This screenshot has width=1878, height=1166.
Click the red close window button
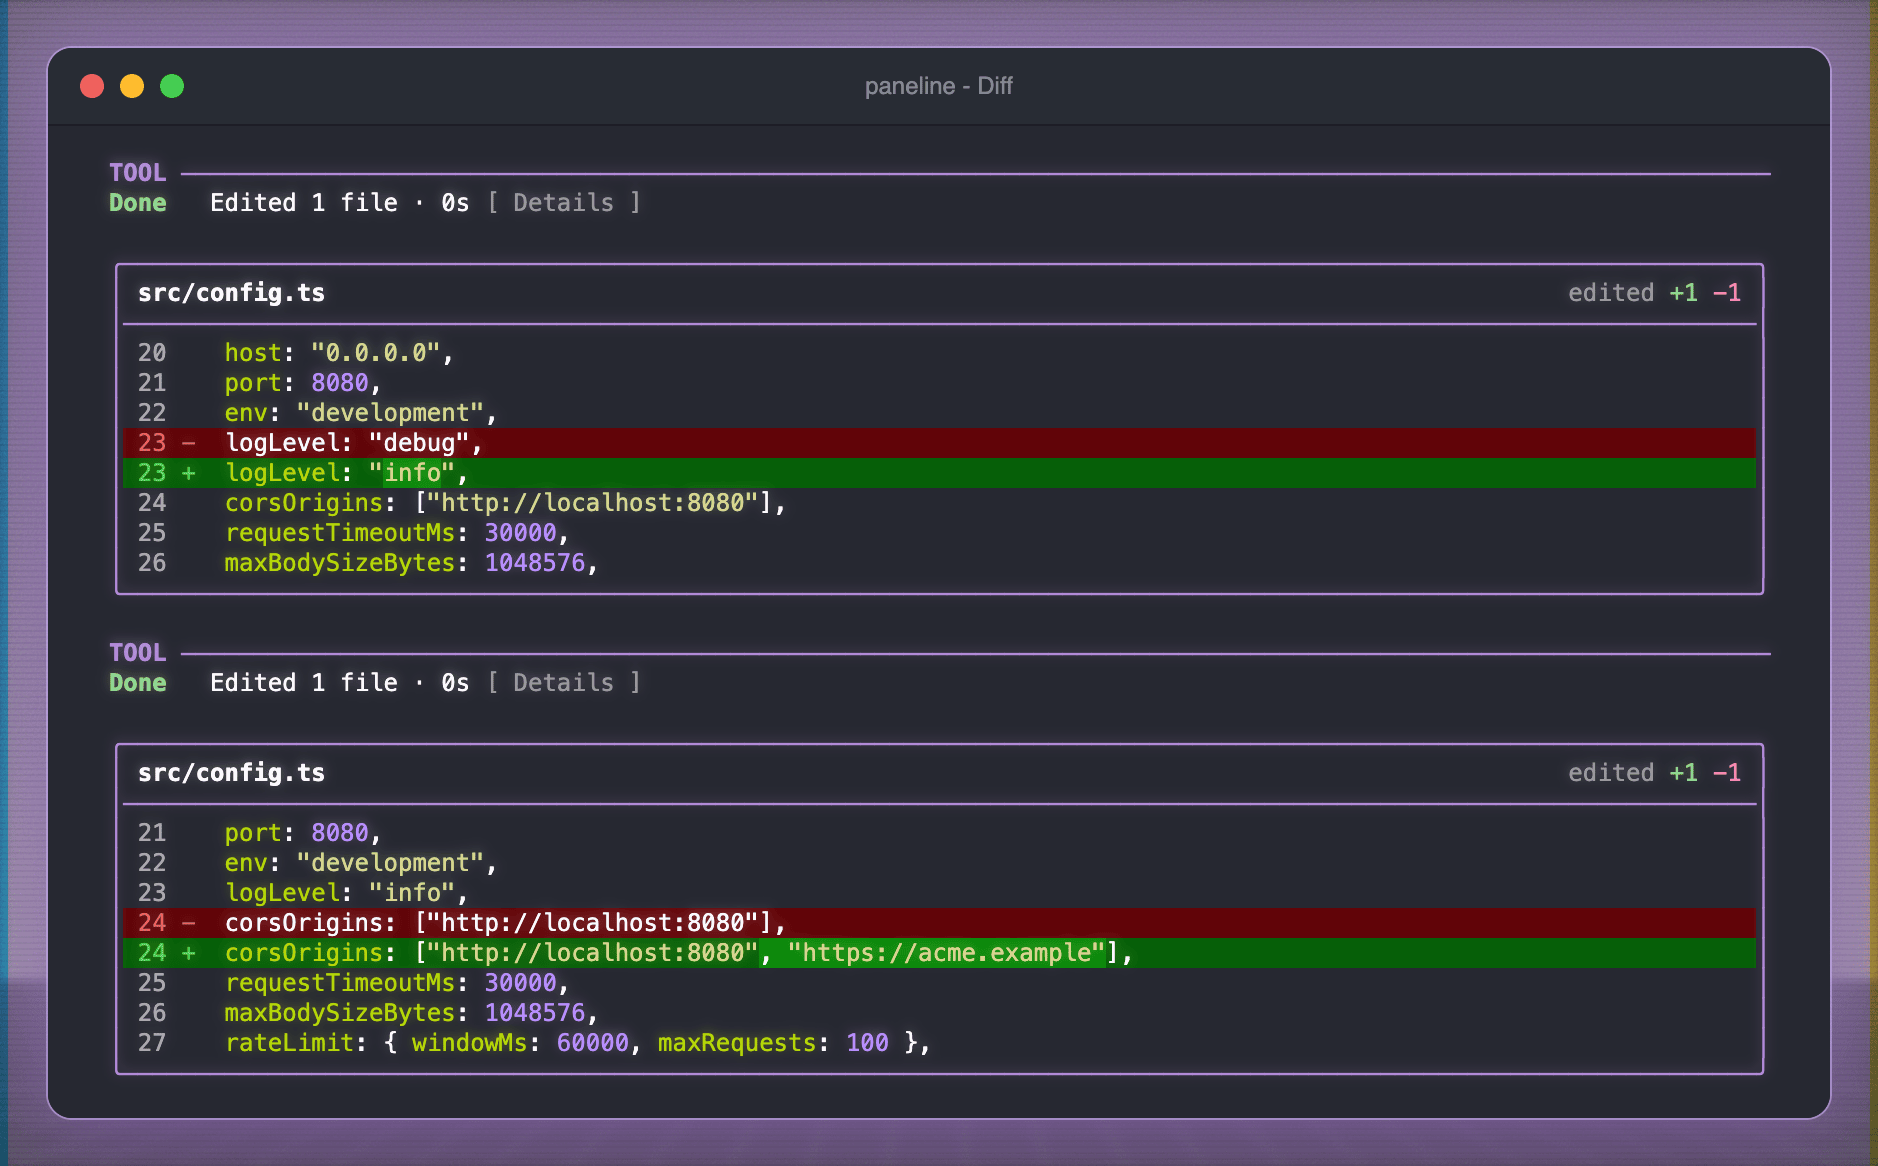point(92,86)
